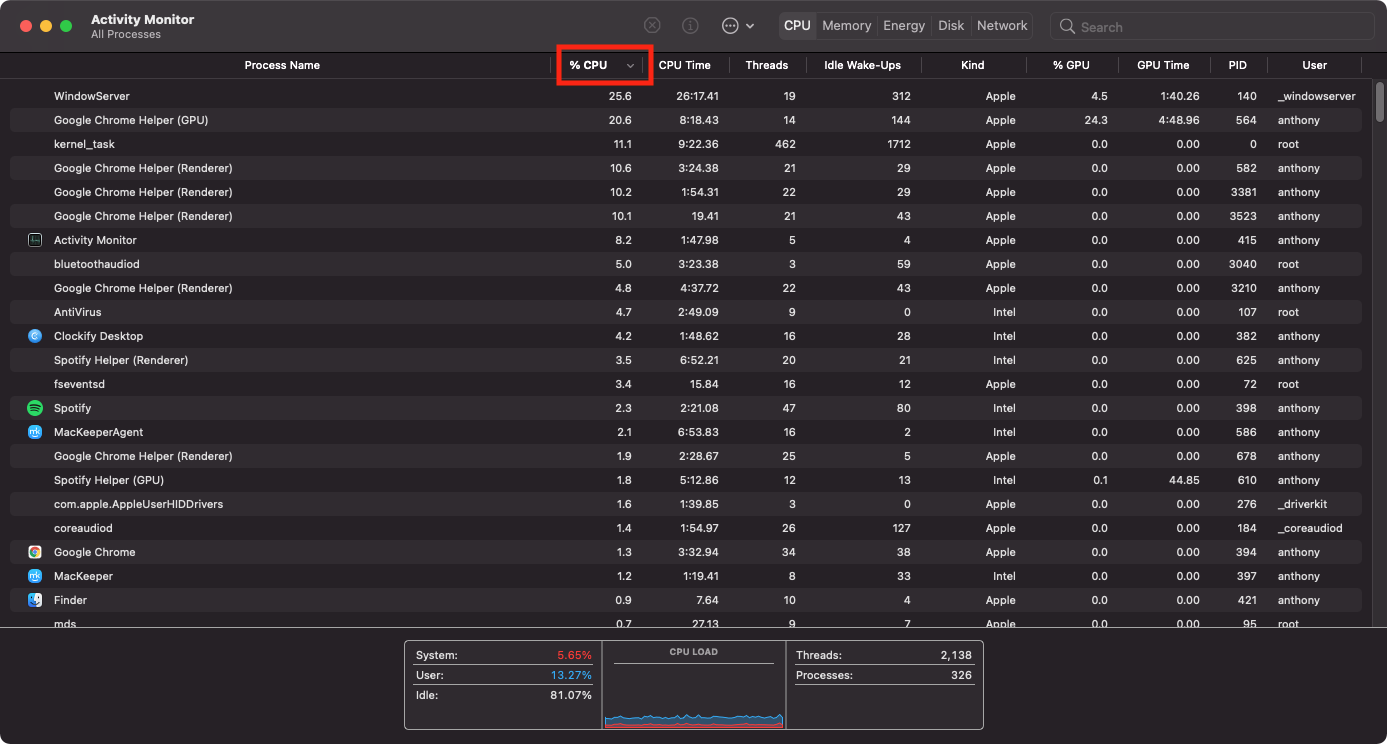Switch to the Disk tab

click(x=951, y=26)
